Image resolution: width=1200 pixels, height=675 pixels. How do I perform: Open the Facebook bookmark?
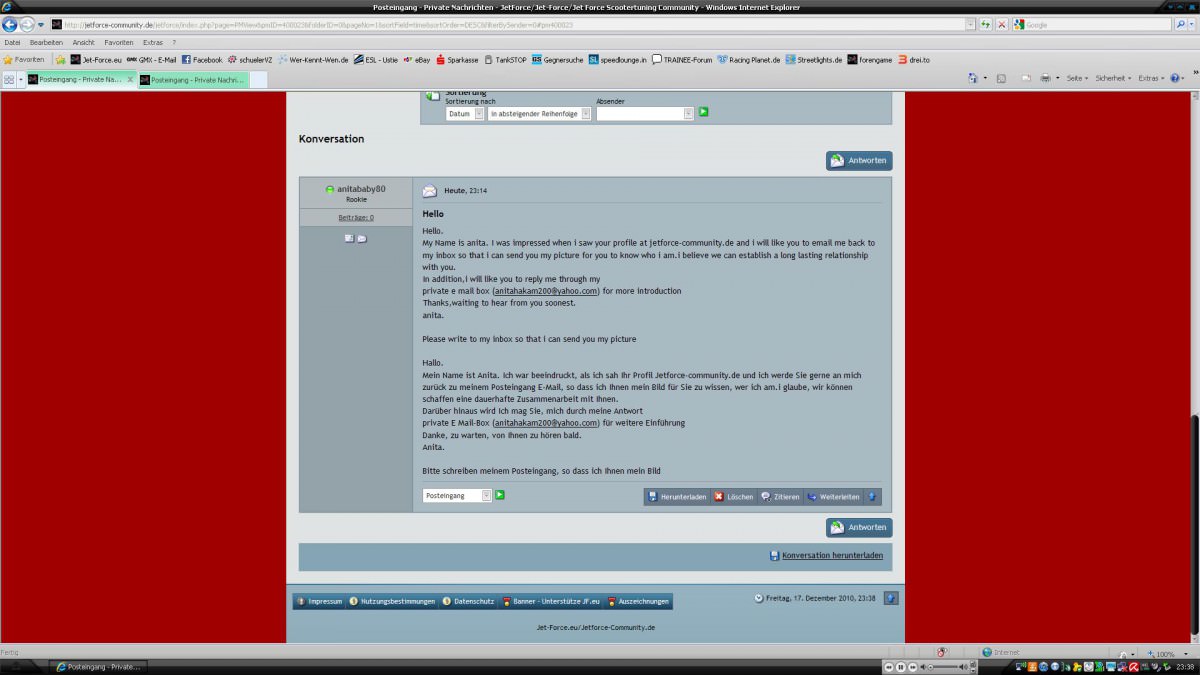tap(202, 60)
